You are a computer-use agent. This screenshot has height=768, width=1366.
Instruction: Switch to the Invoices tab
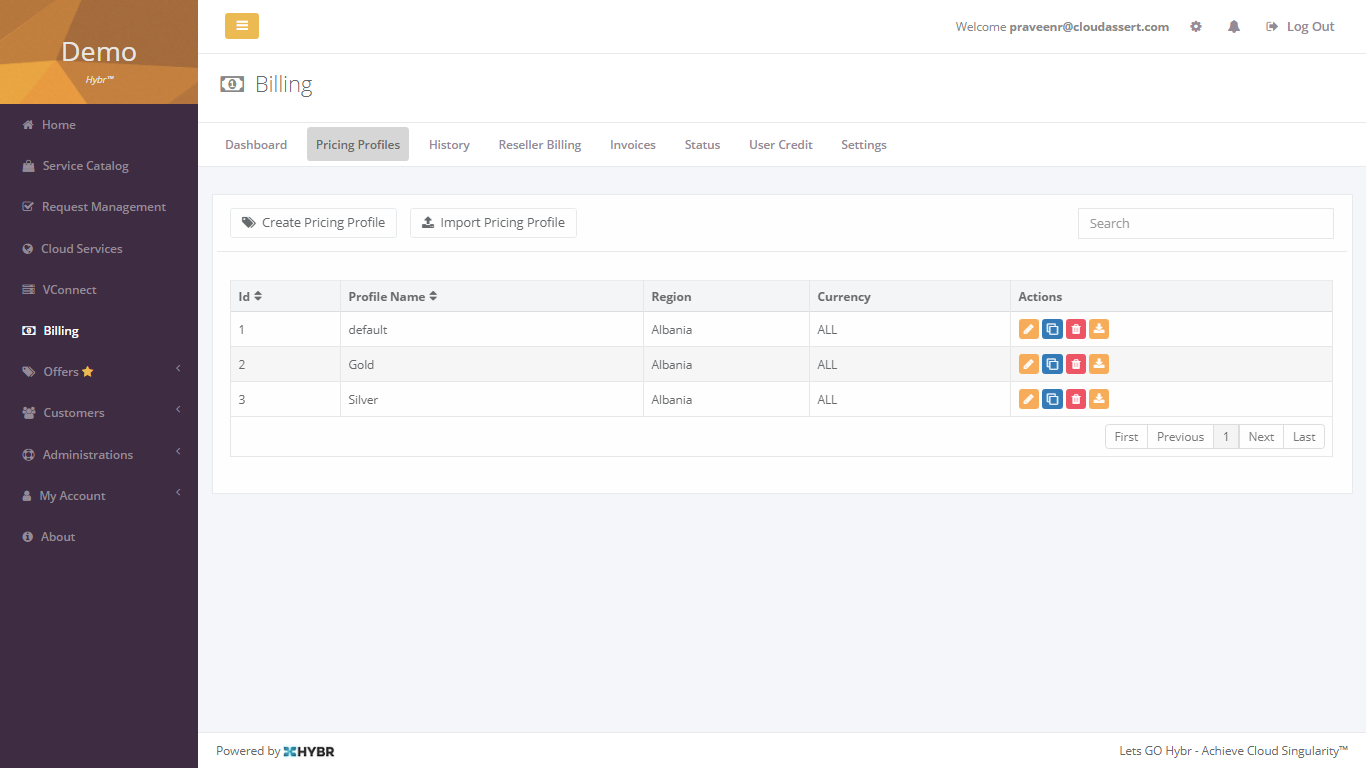click(x=633, y=145)
